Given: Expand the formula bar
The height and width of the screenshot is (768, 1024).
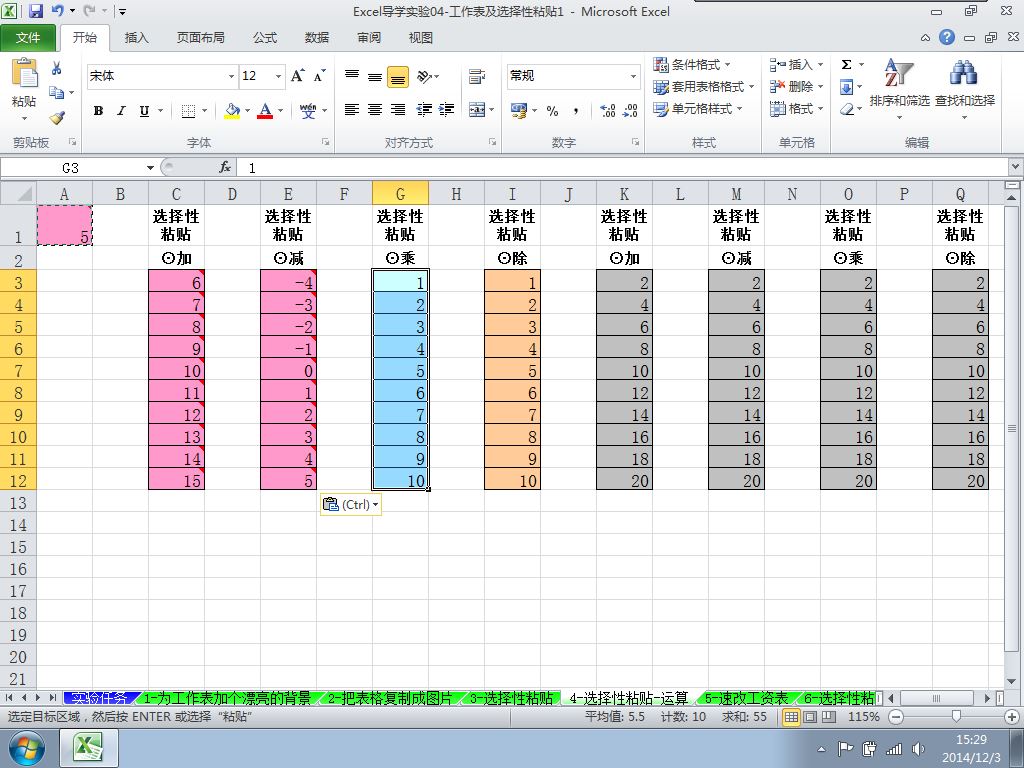Looking at the screenshot, I should point(1016,167).
